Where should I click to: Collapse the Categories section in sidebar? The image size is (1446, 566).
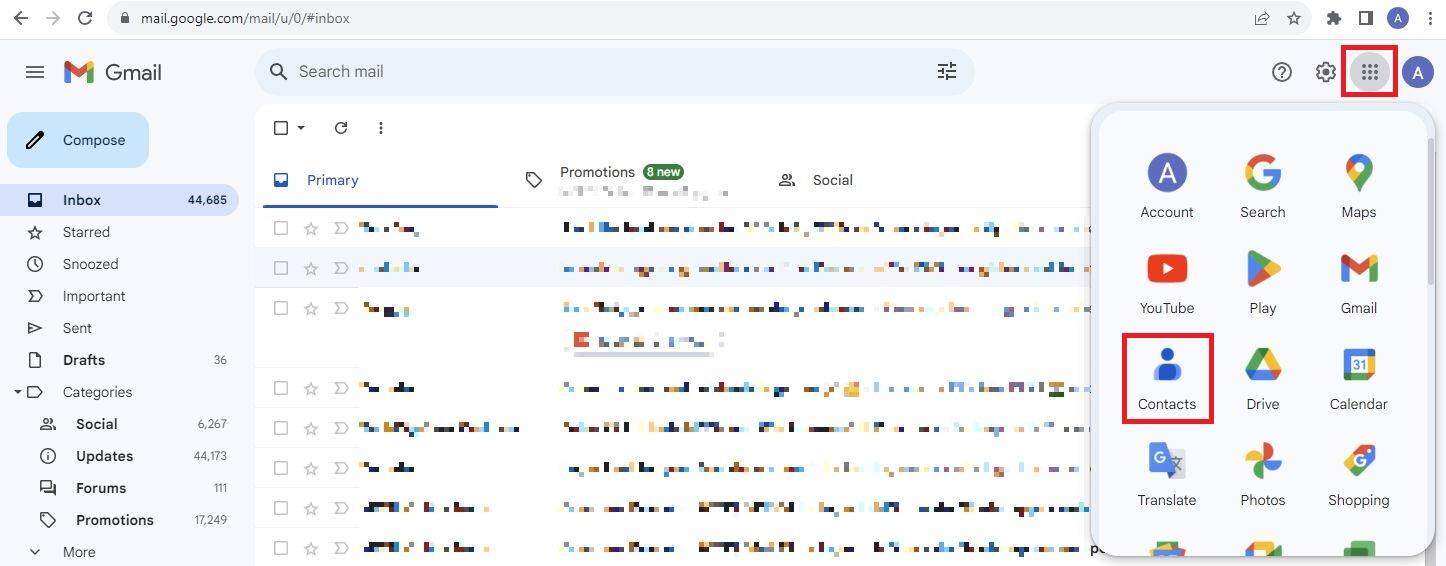18,392
